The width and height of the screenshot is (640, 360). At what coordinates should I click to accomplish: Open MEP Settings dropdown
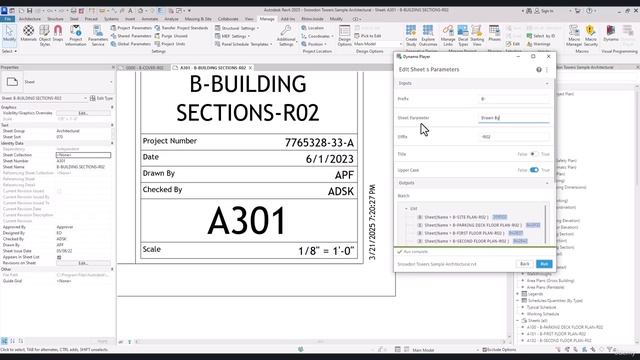pyautogui.click(x=233, y=36)
